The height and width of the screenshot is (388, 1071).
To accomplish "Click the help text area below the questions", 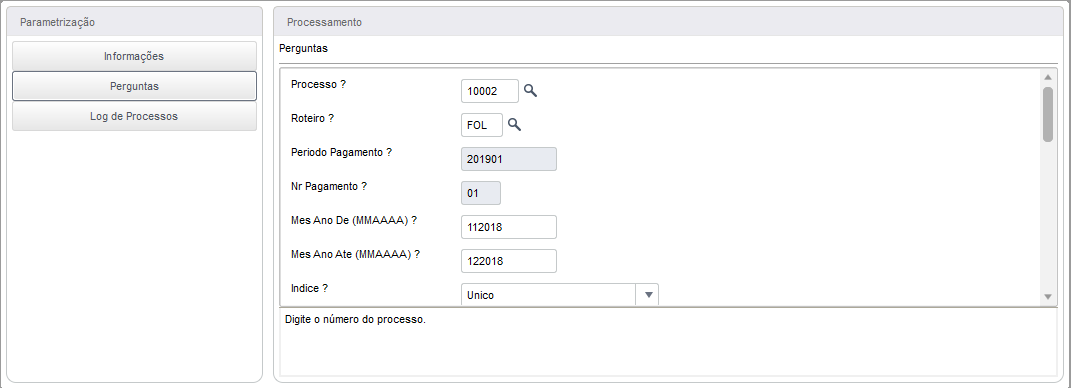I will pyautogui.click(x=669, y=342).
